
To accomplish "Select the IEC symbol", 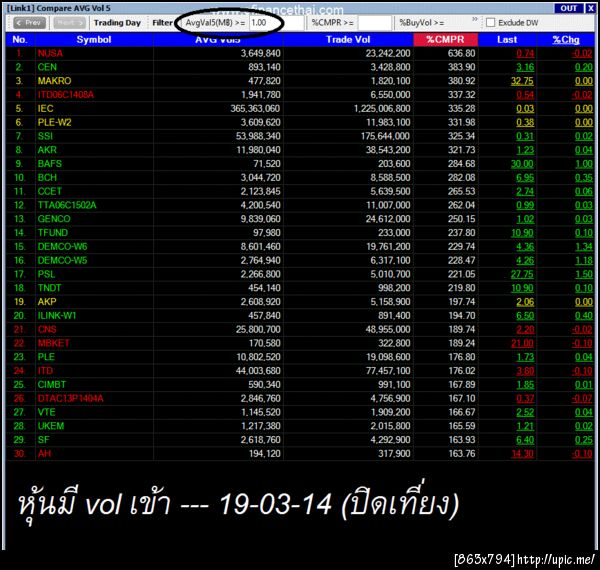I will pyautogui.click(x=45, y=109).
